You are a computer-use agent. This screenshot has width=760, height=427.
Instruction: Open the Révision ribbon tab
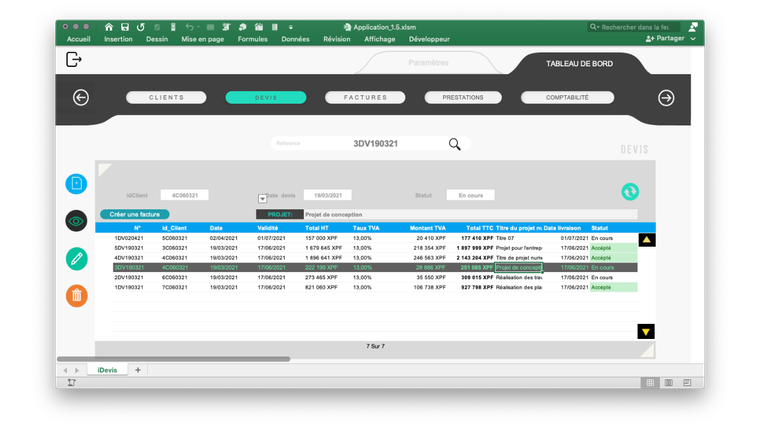tap(337, 39)
